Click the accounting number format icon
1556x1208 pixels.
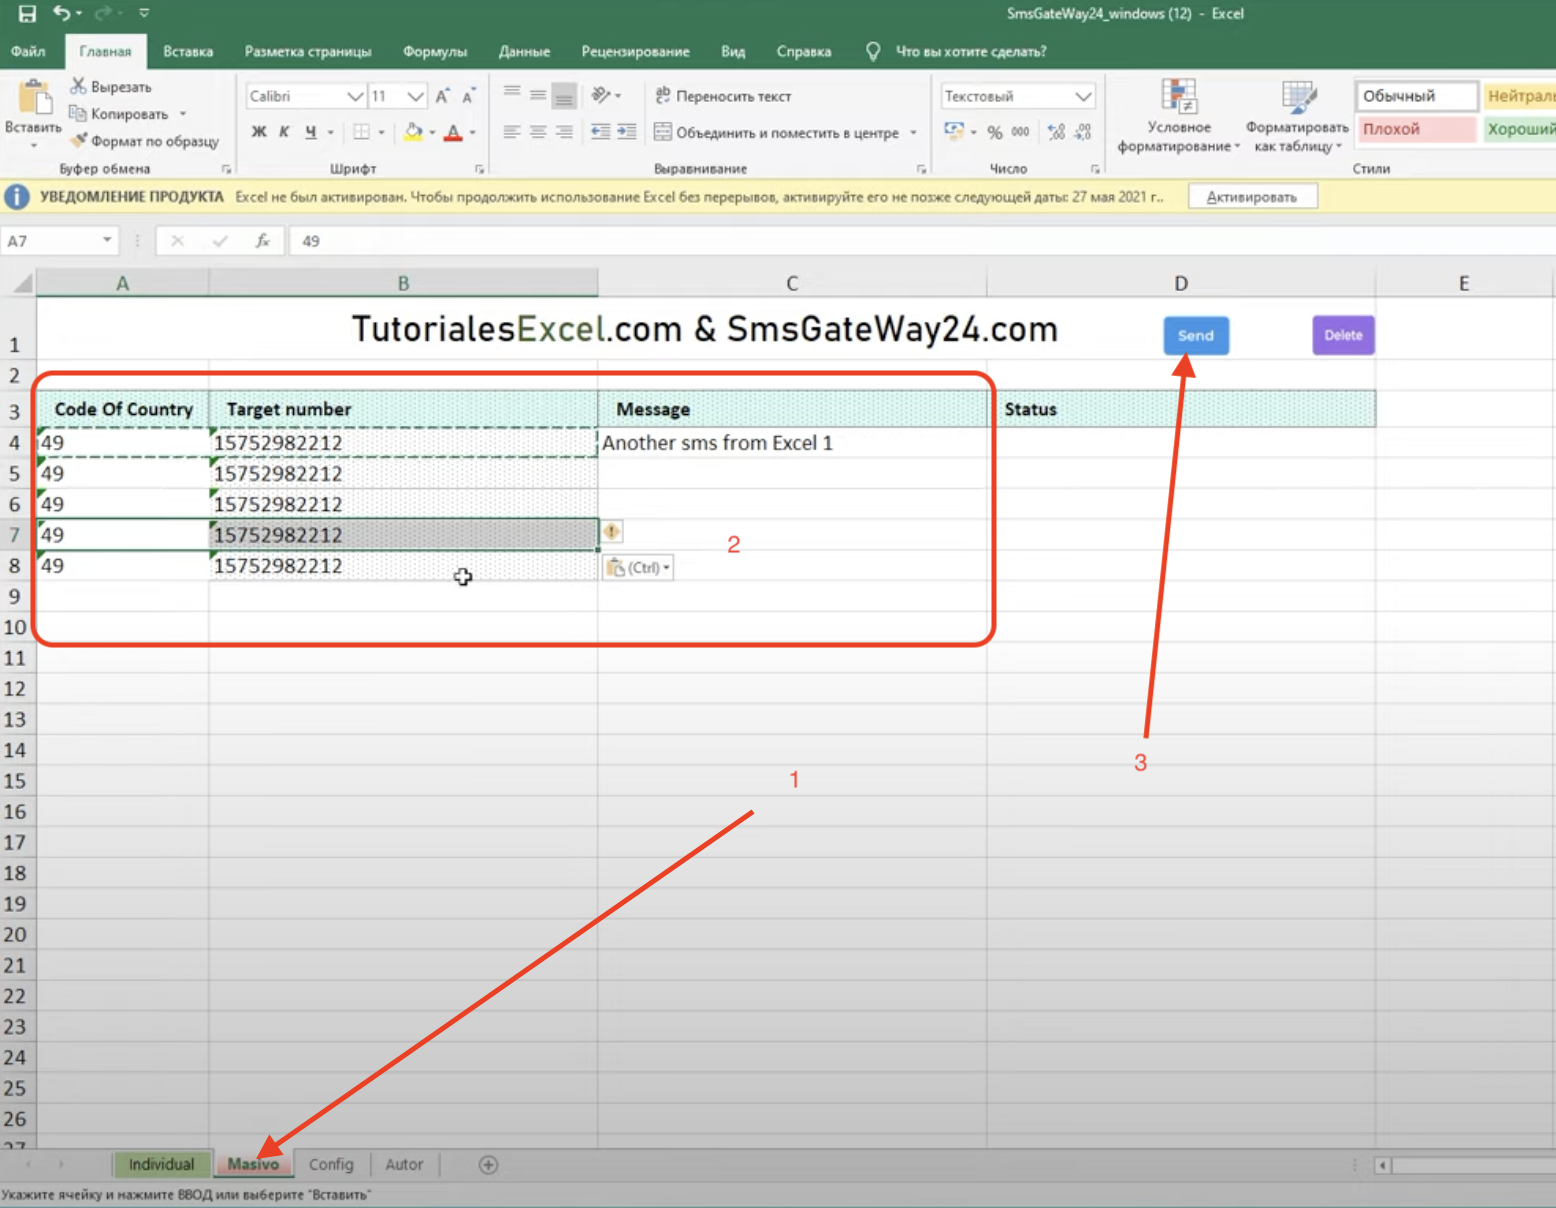(954, 131)
